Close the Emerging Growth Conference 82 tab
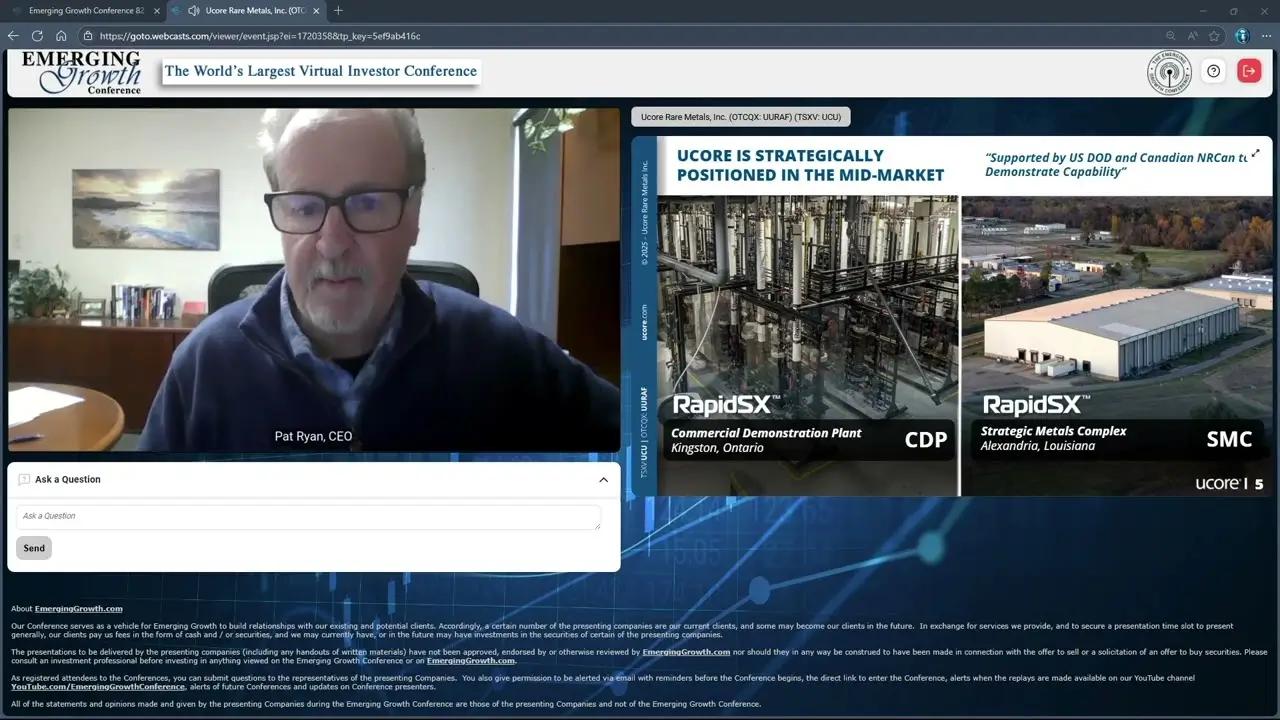This screenshot has height=720, width=1280. (156, 11)
